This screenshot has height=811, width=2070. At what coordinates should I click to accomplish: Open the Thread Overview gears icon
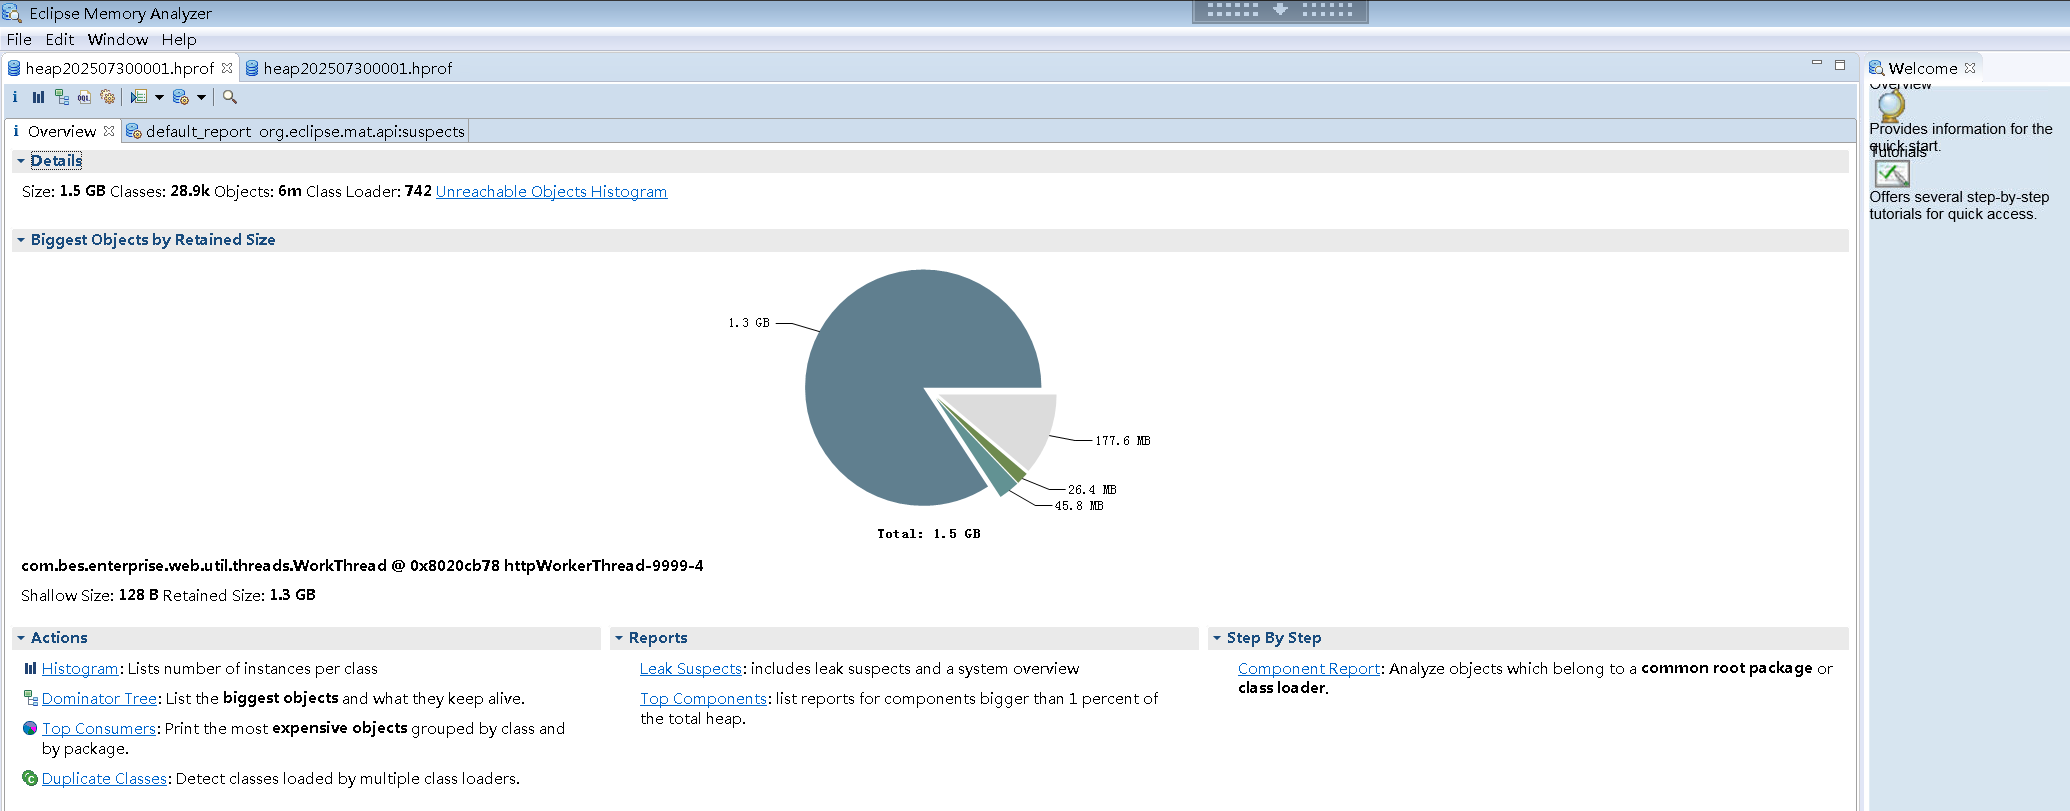click(x=108, y=97)
